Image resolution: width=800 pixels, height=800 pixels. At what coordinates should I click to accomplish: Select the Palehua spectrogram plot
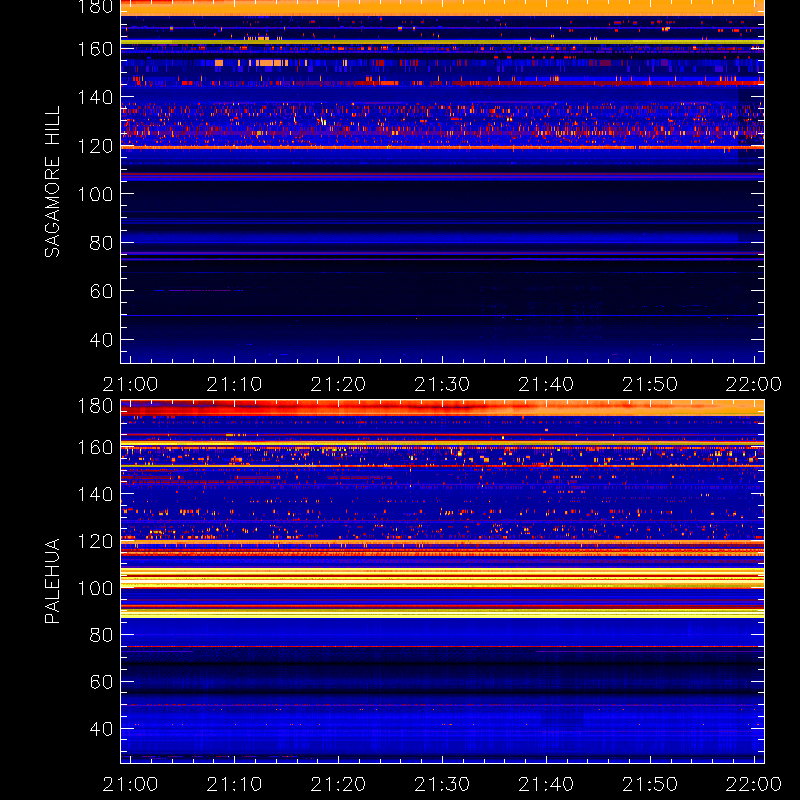pyautogui.click(x=442, y=581)
